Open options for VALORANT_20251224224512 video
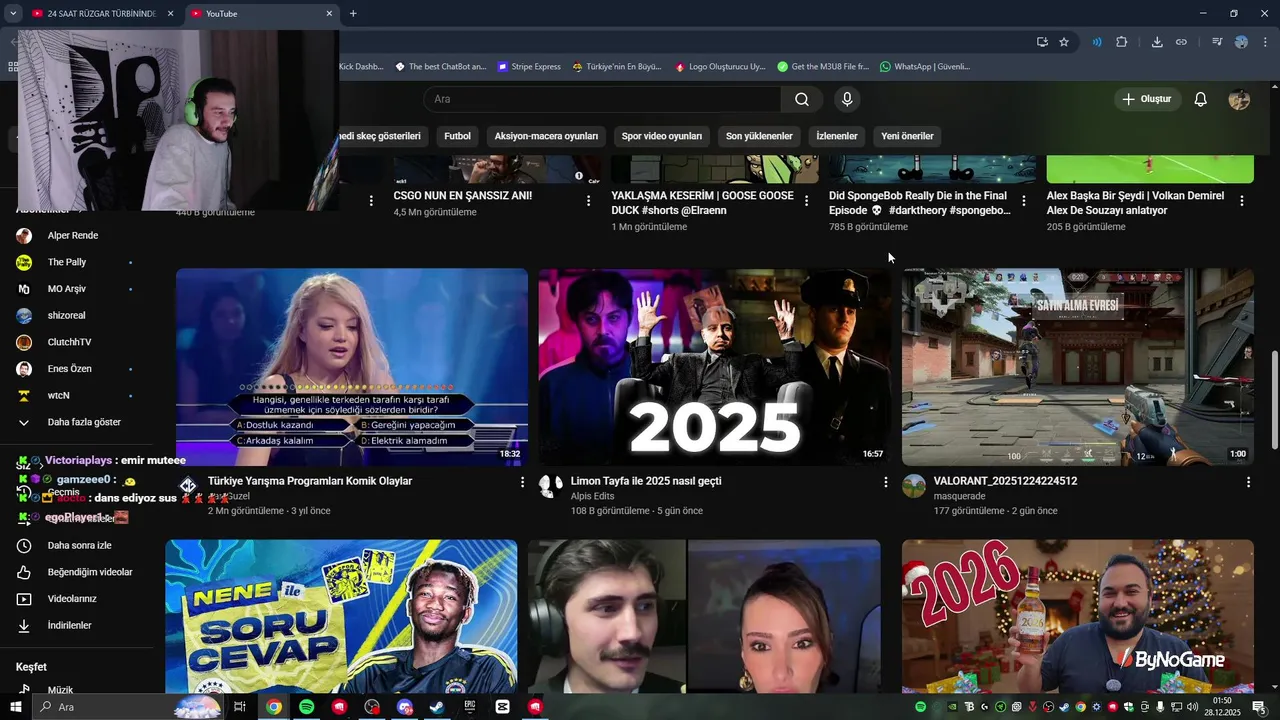Screen dimensions: 1280x720 [1248, 482]
